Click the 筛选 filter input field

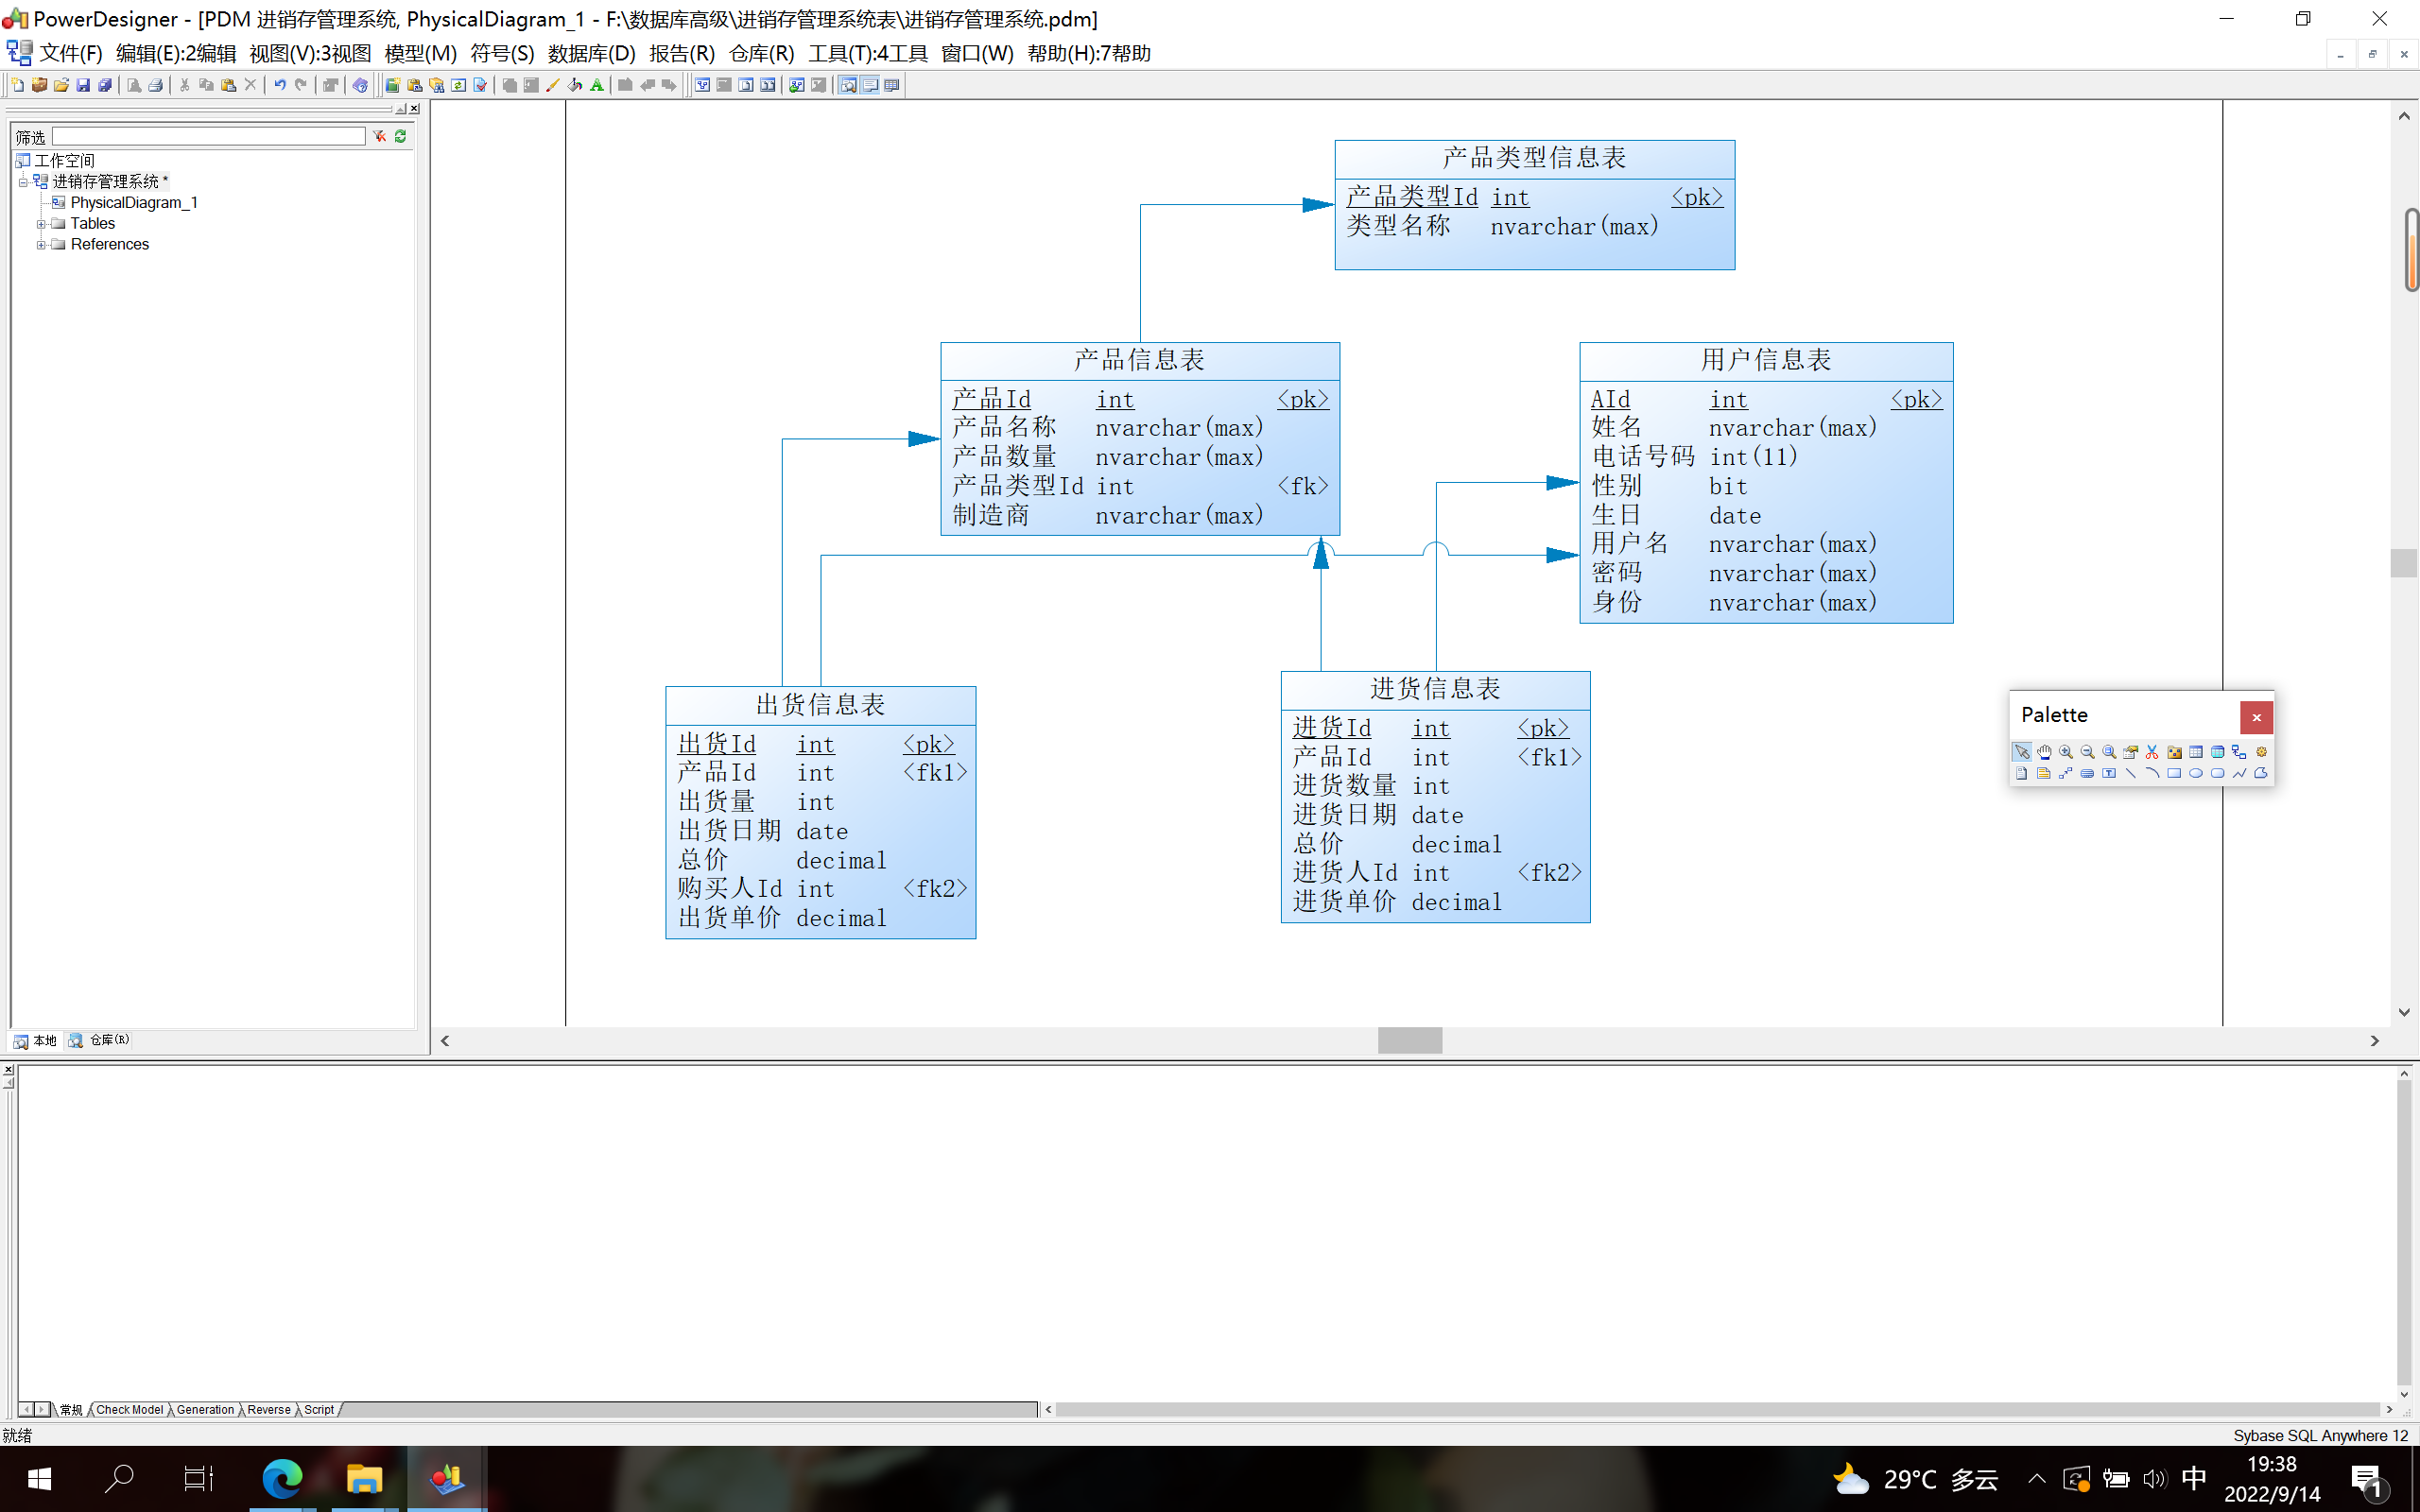pos(208,136)
